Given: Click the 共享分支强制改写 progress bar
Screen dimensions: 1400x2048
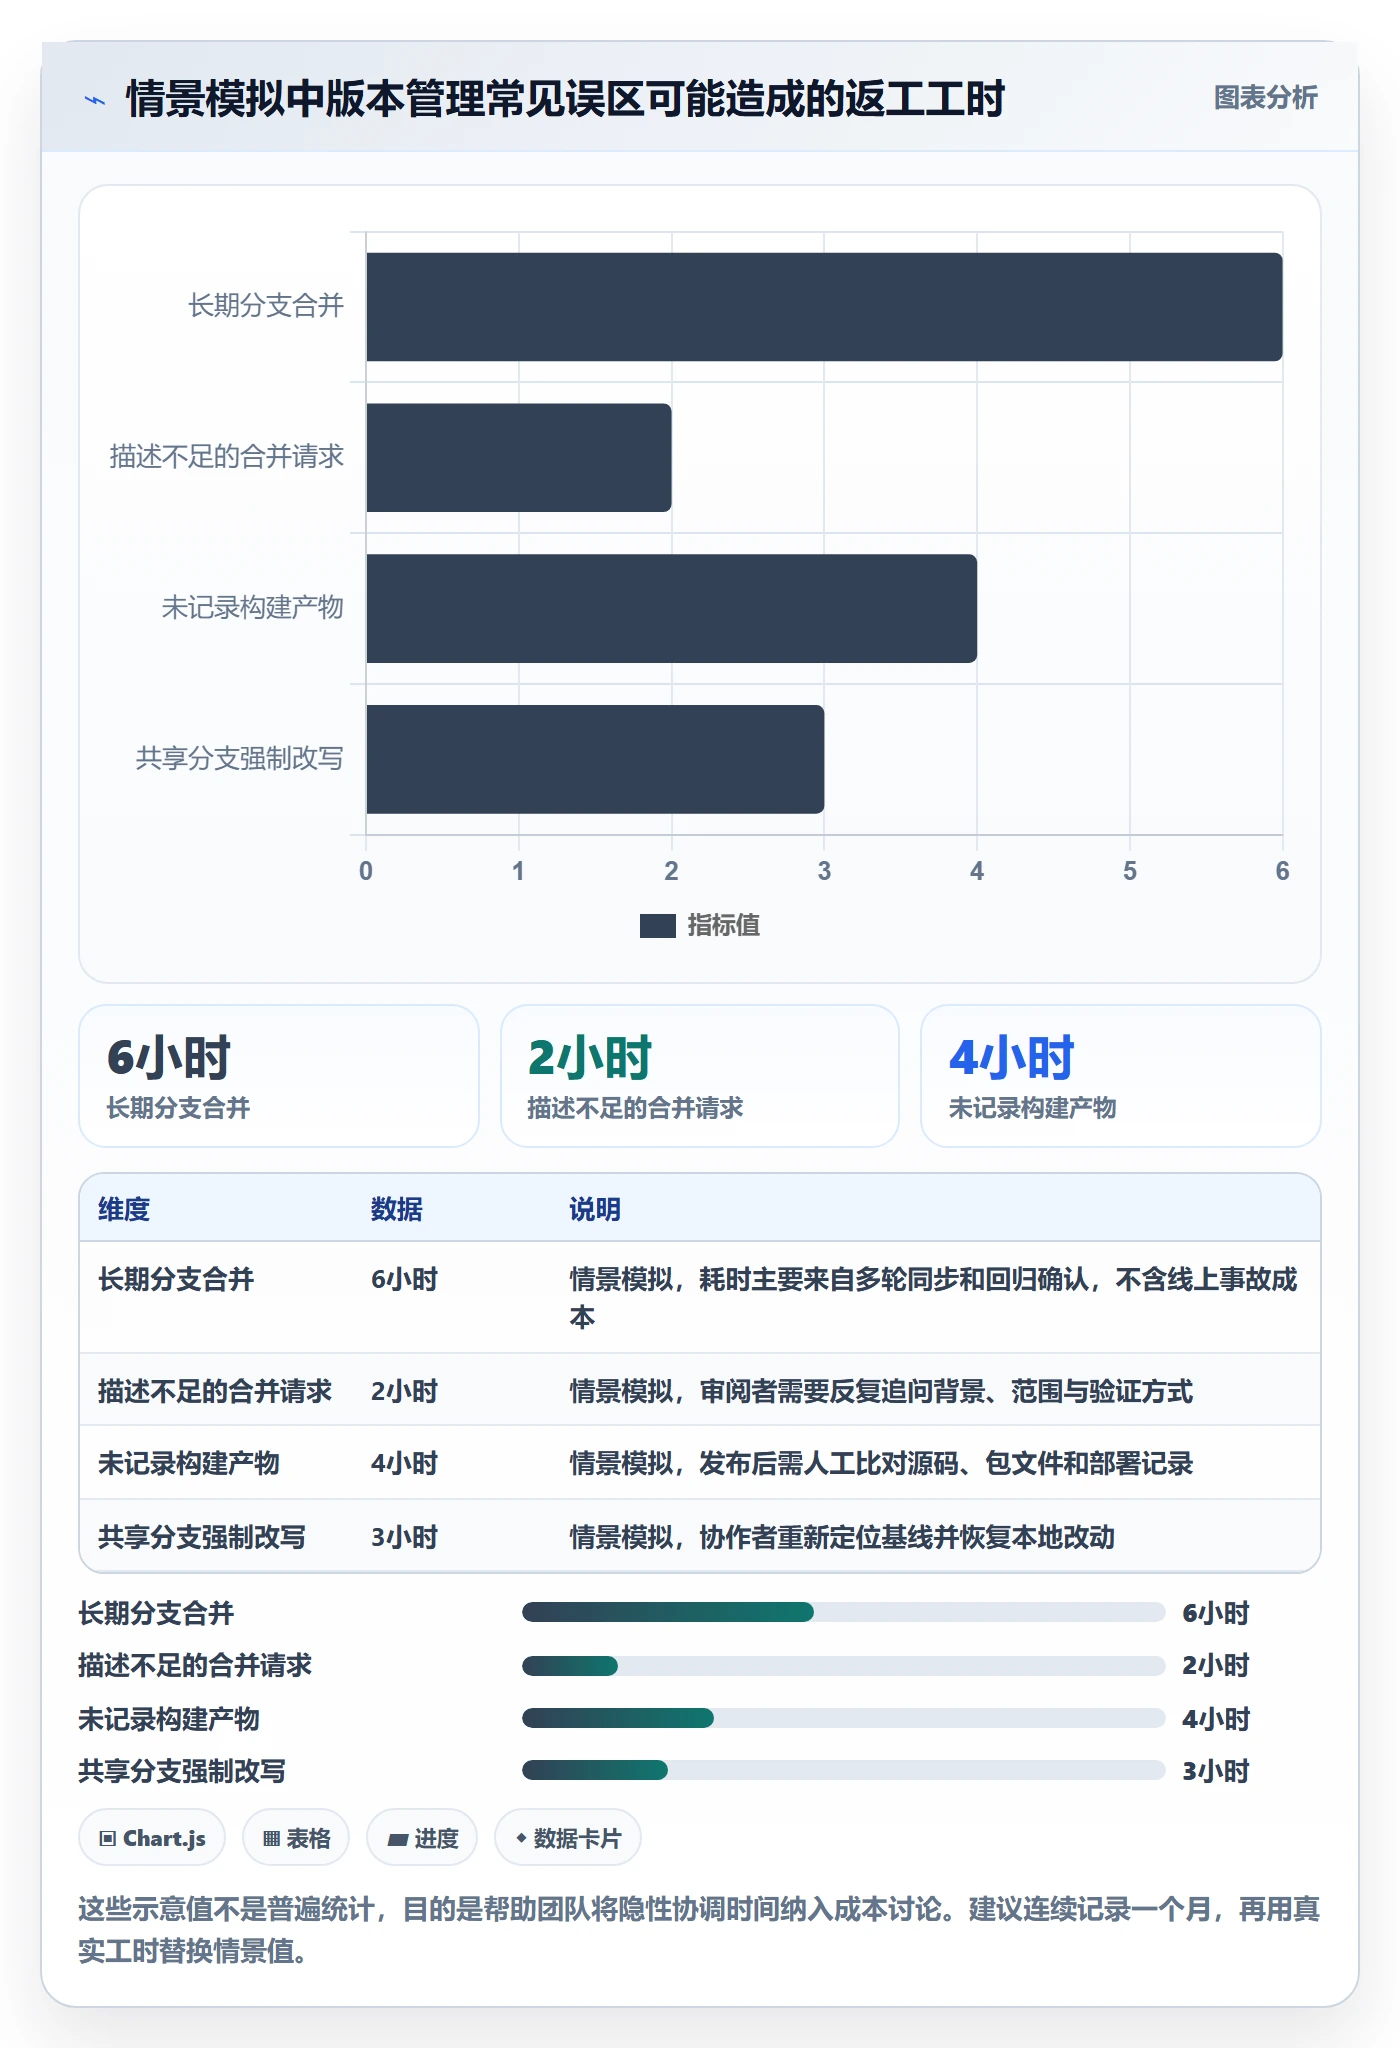Looking at the screenshot, I should 843,1770.
